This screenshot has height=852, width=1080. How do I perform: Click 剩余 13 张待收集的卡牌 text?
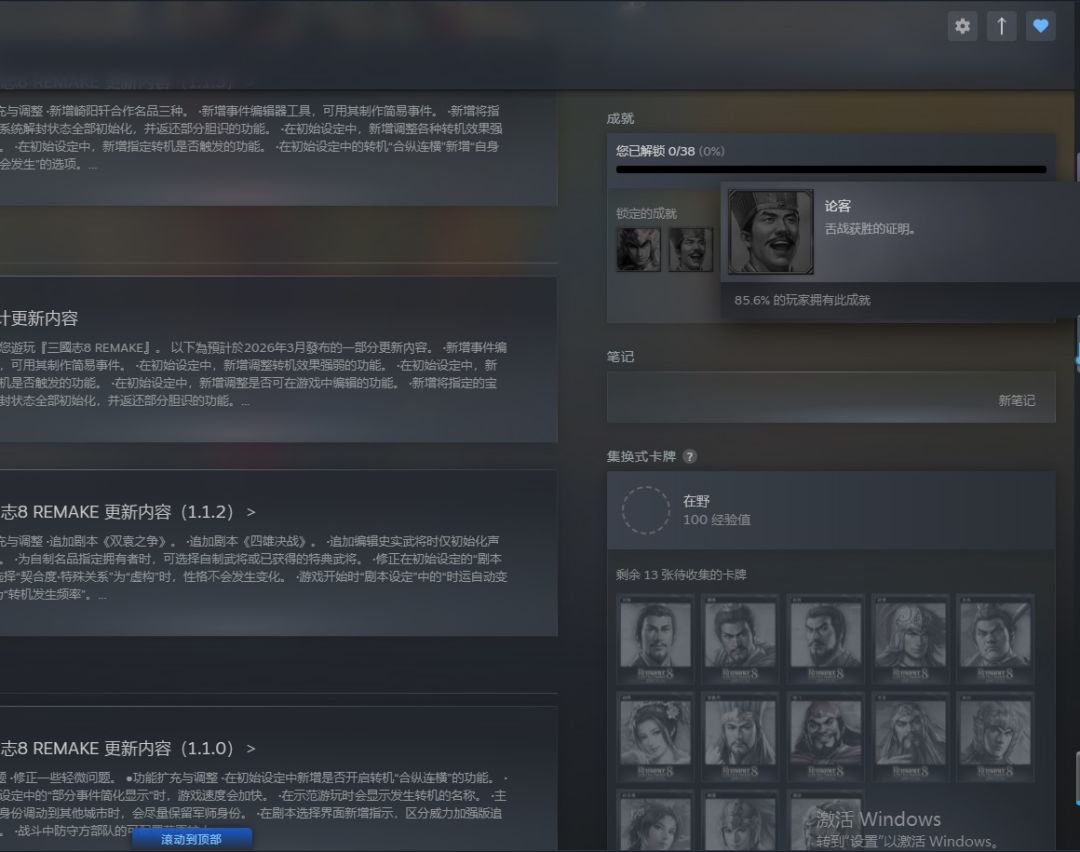(681, 574)
